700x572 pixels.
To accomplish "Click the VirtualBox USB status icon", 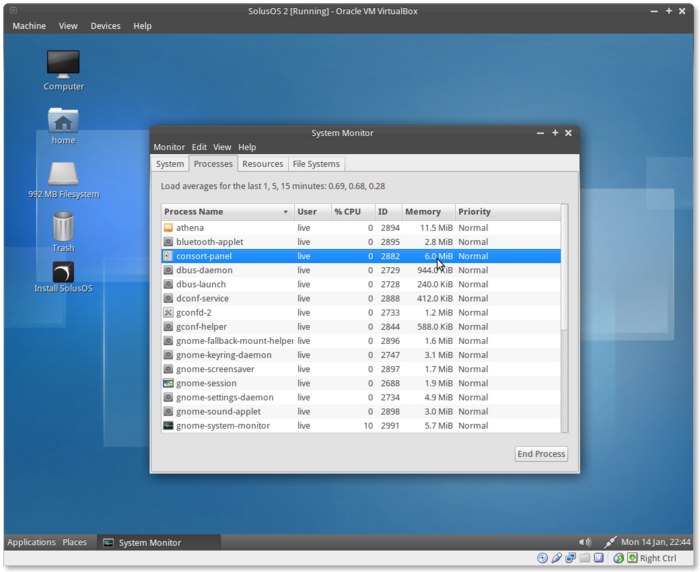I will tap(556, 558).
